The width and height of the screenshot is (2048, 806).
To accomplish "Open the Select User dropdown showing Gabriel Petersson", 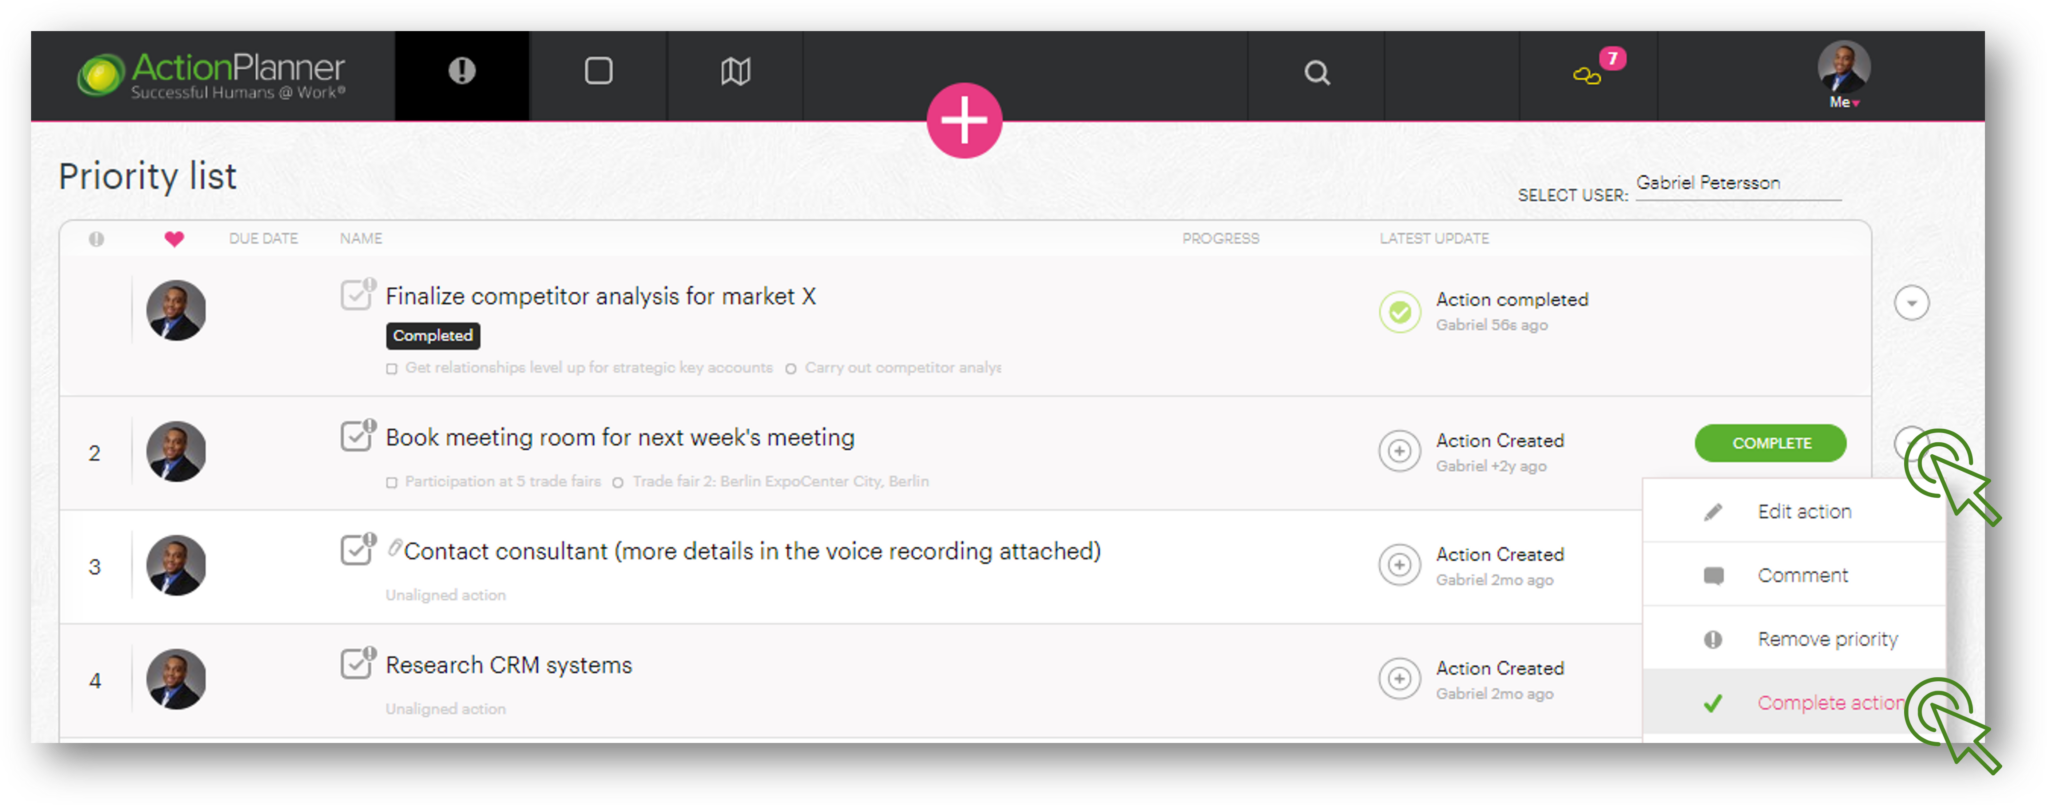I will (1738, 184).
